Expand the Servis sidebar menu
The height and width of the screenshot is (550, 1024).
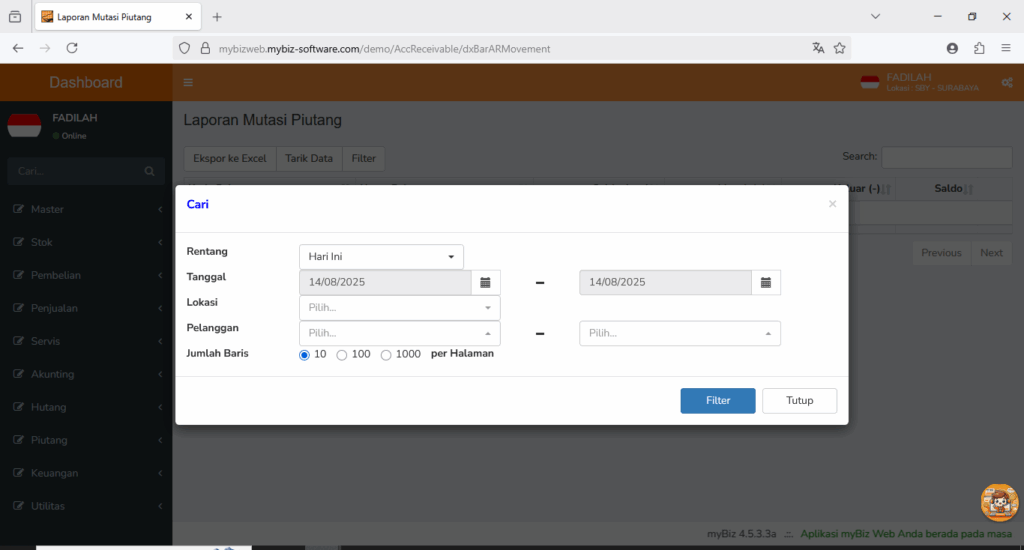[86, 341]
